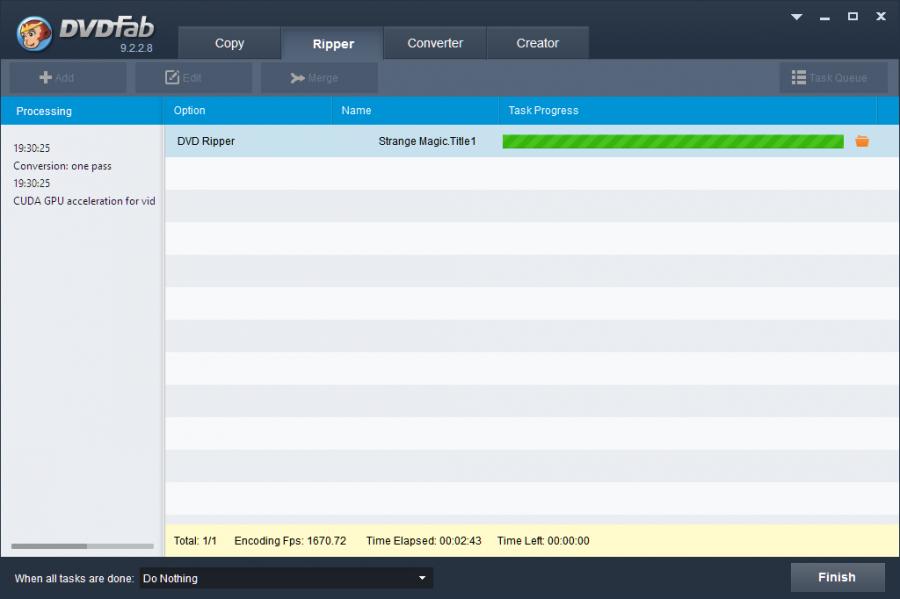Screen dimensions: 900x599
Task: Open the output folder for Strange Magic
Action: click(862, 141)
